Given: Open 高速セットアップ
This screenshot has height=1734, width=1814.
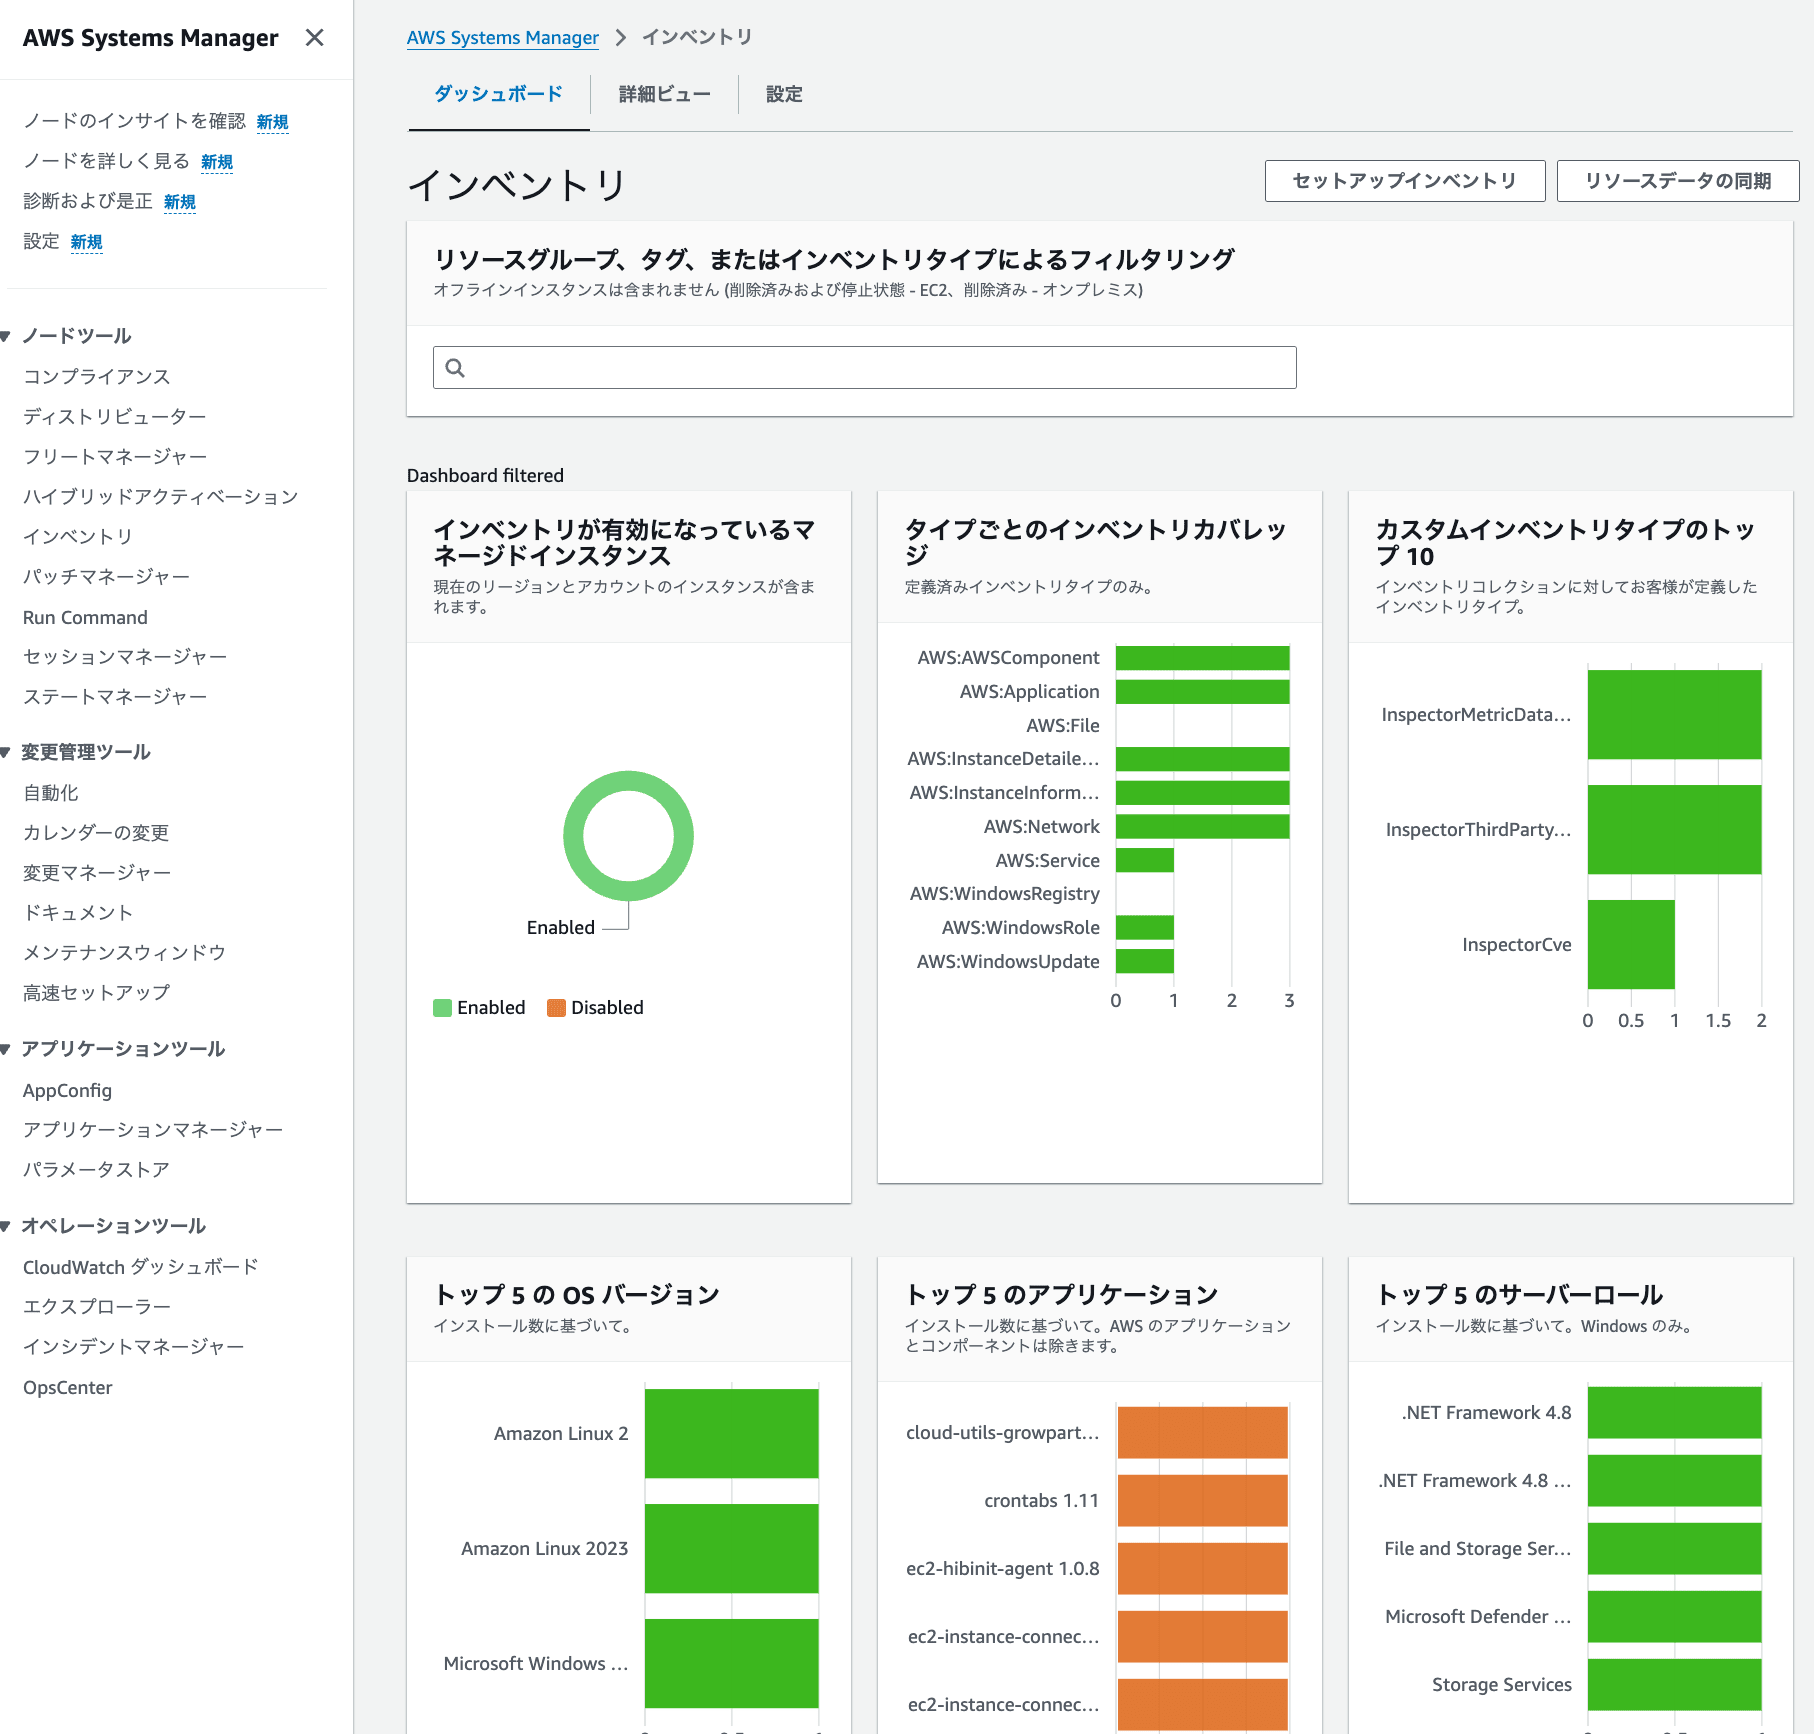Looking at the screenshot, I should (x=97, y=993).
